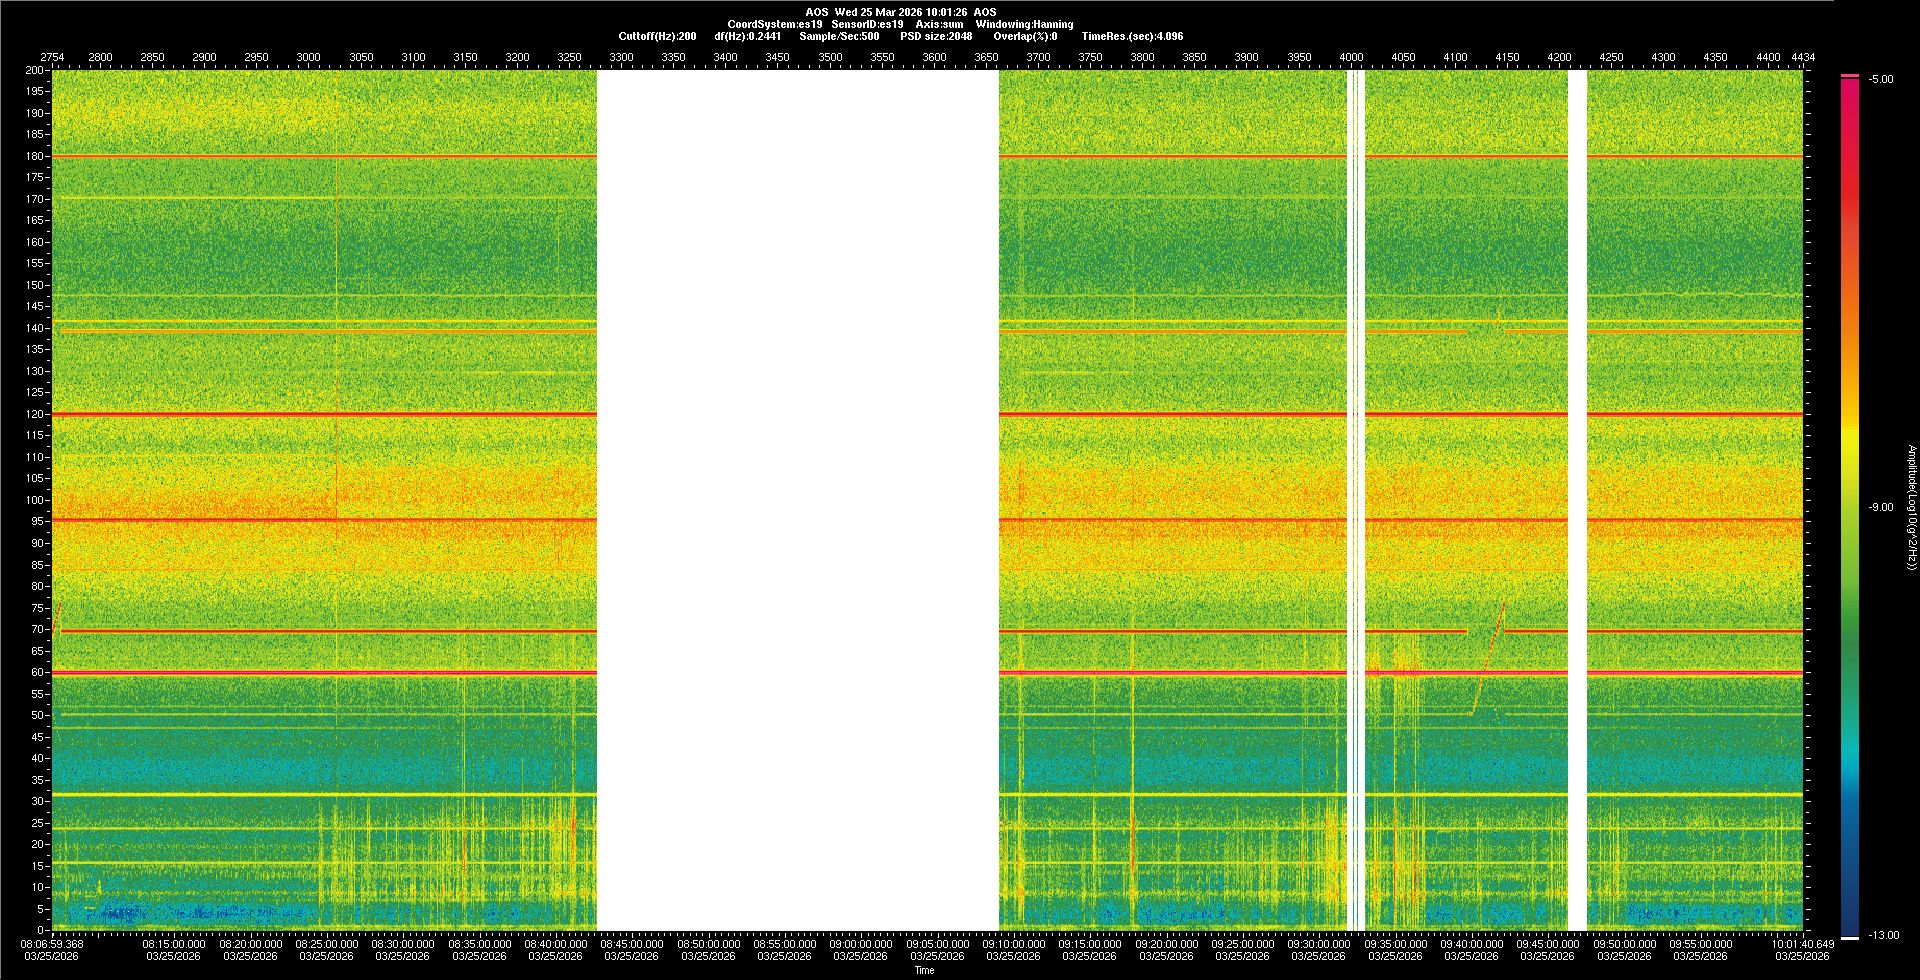Screen dimensions: 1920x980
Task: Click the Overlap(%):0 parameter text
Action: 1025,36
